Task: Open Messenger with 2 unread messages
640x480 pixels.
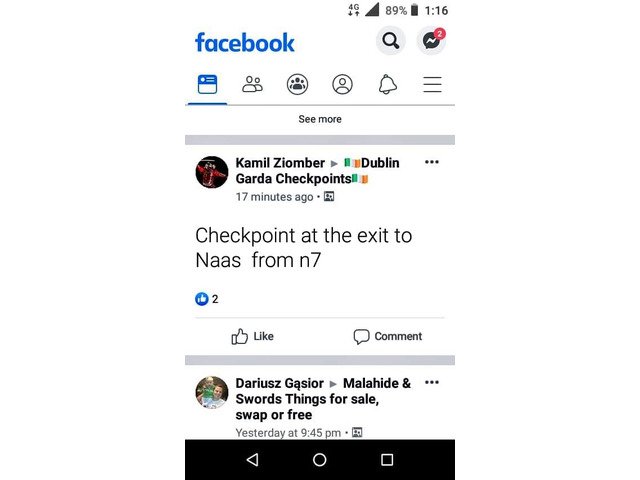Action: [x=431, y=41]
